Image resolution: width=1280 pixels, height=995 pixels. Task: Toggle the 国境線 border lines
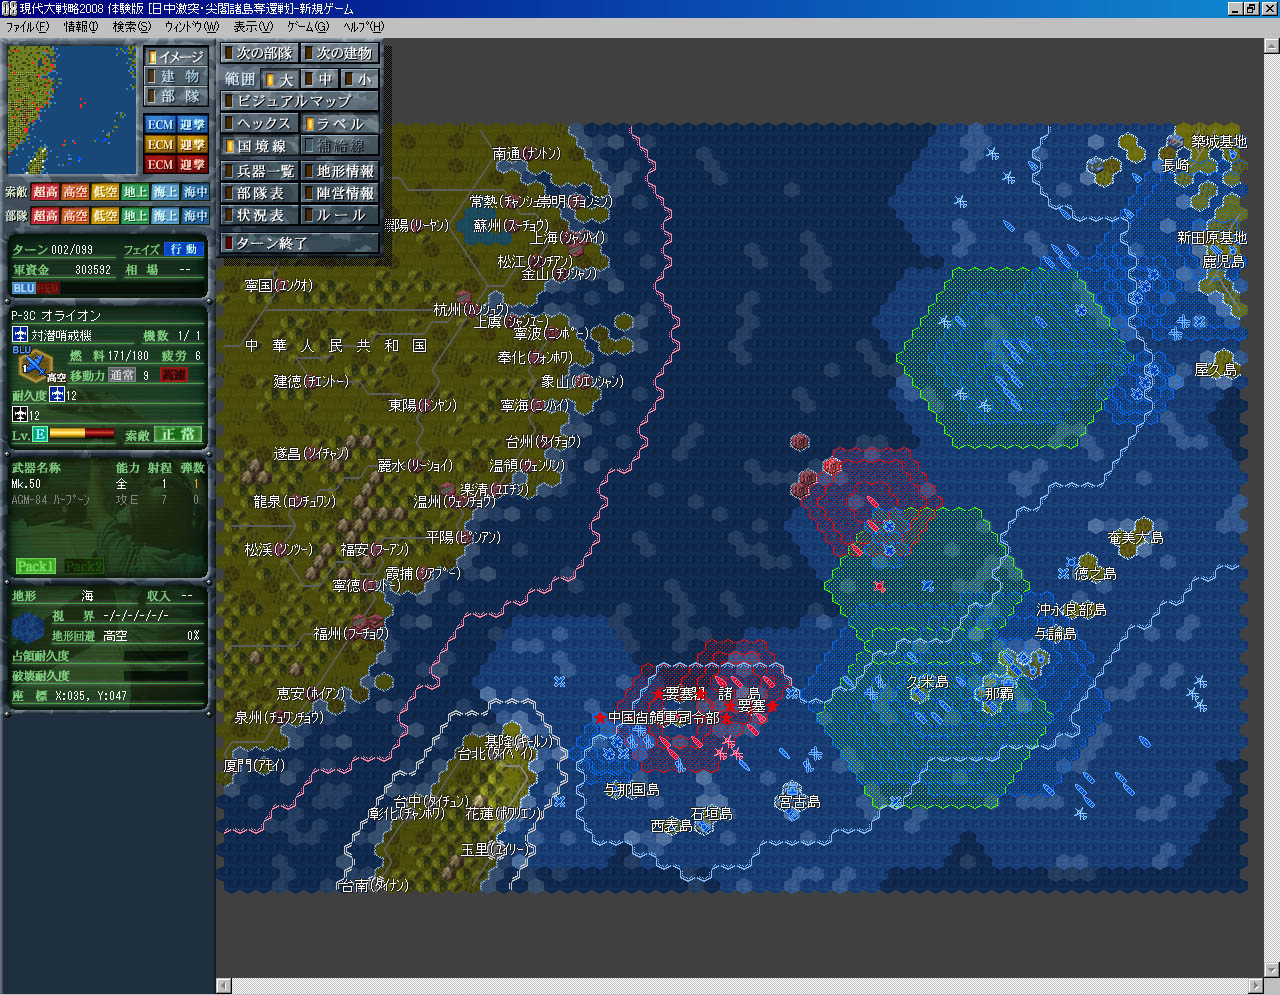[x=259, y=146]
